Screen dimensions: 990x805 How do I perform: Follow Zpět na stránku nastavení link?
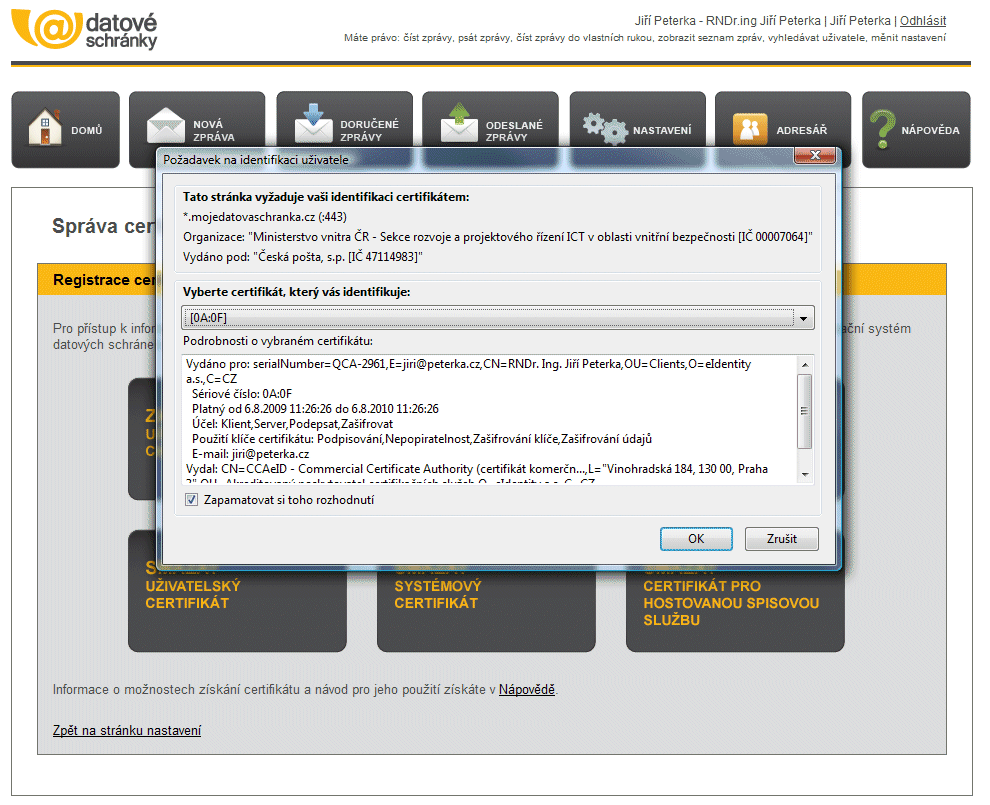[127, 730]
